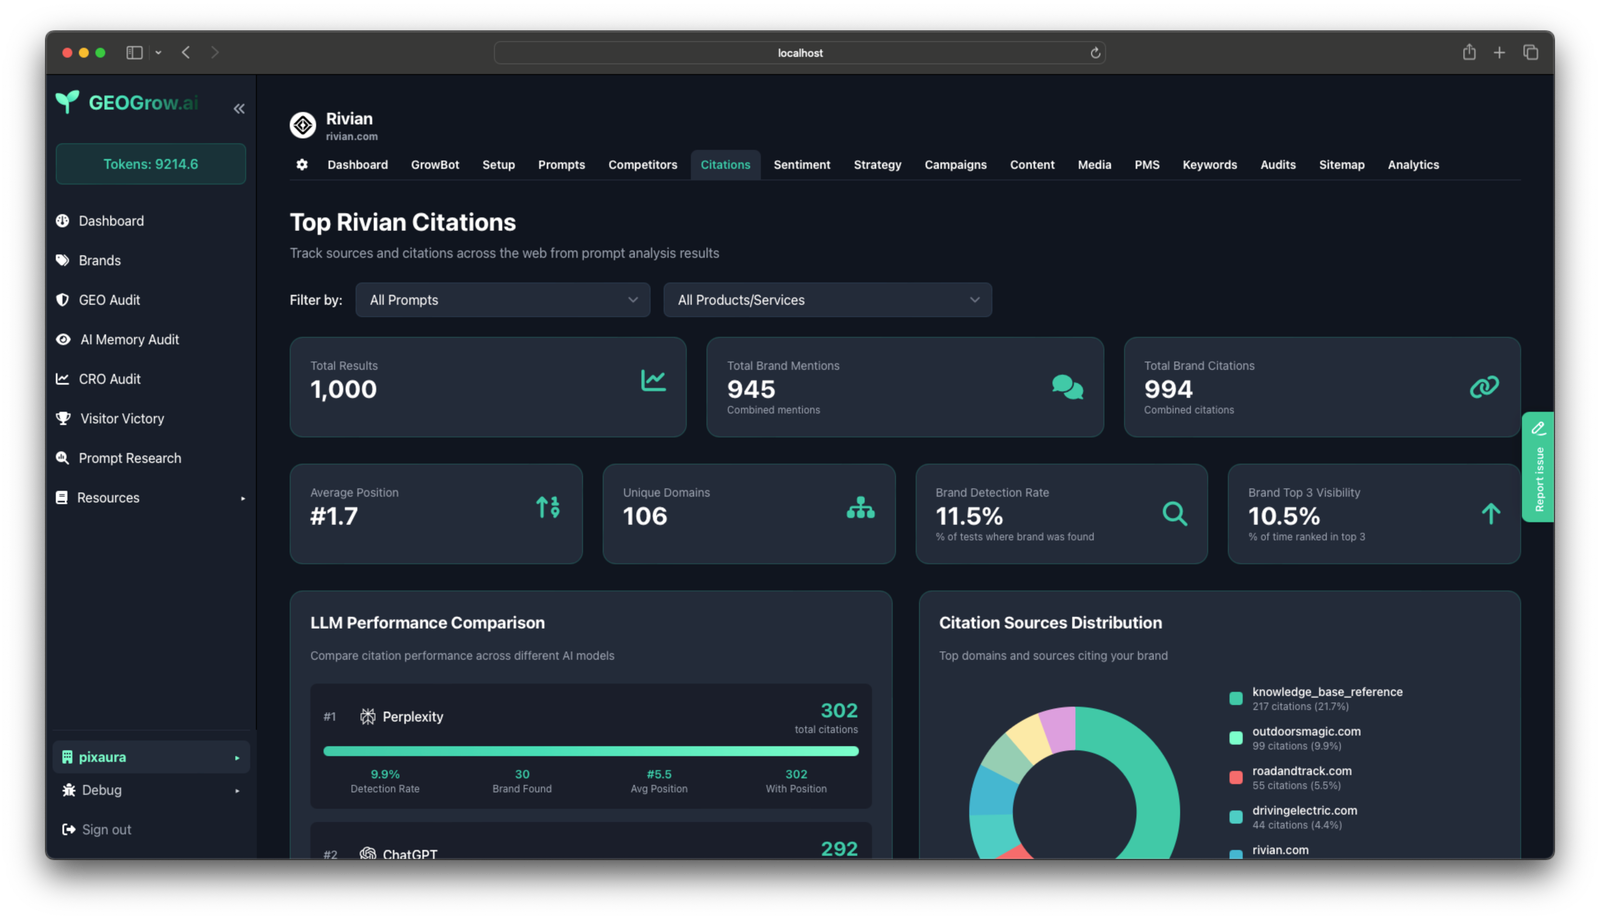Click the citation sources donut chart
The image size is (1600, 920).
[x=1074, y=783]
